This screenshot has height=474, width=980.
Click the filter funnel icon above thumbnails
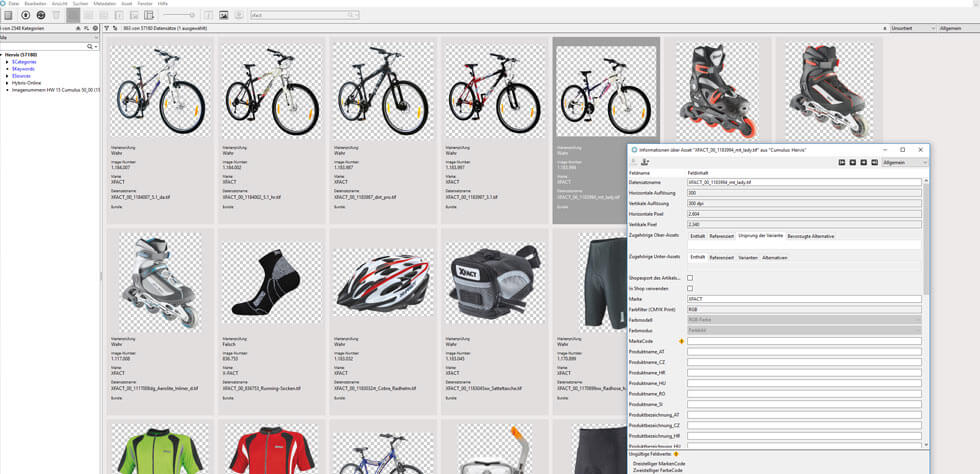[107, 28]
